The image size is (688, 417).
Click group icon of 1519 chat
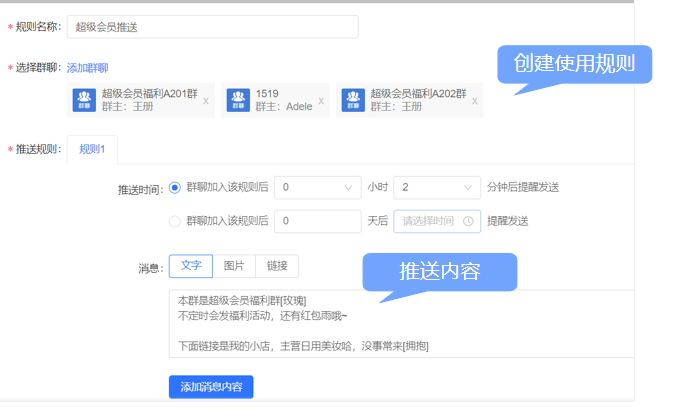tap(238, 100)
